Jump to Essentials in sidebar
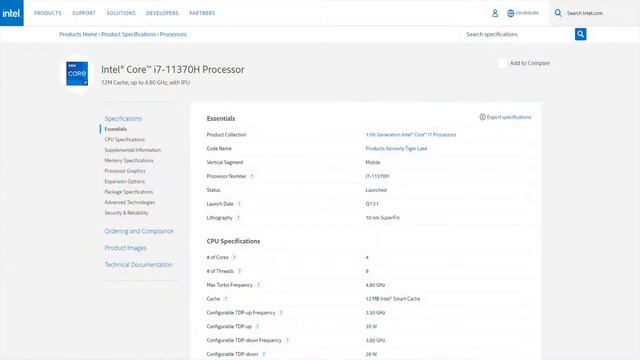 116,129
